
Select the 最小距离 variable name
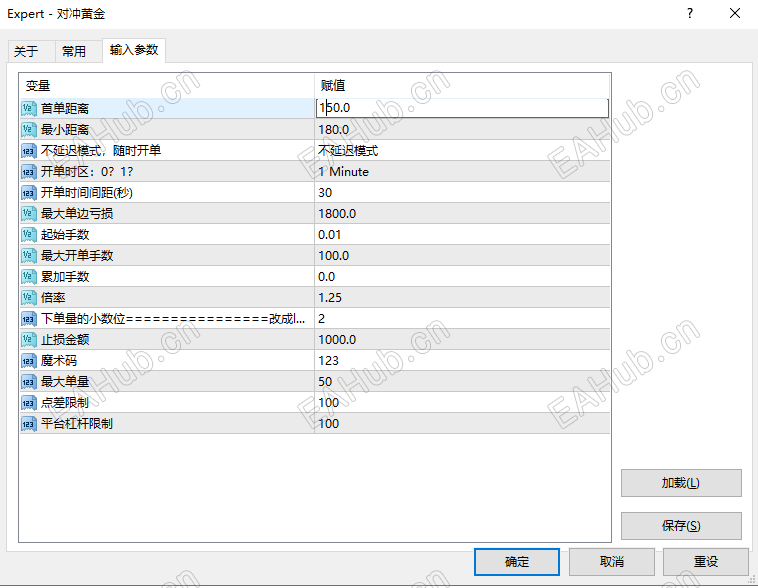pyautogui.click(x=65, y=130)
